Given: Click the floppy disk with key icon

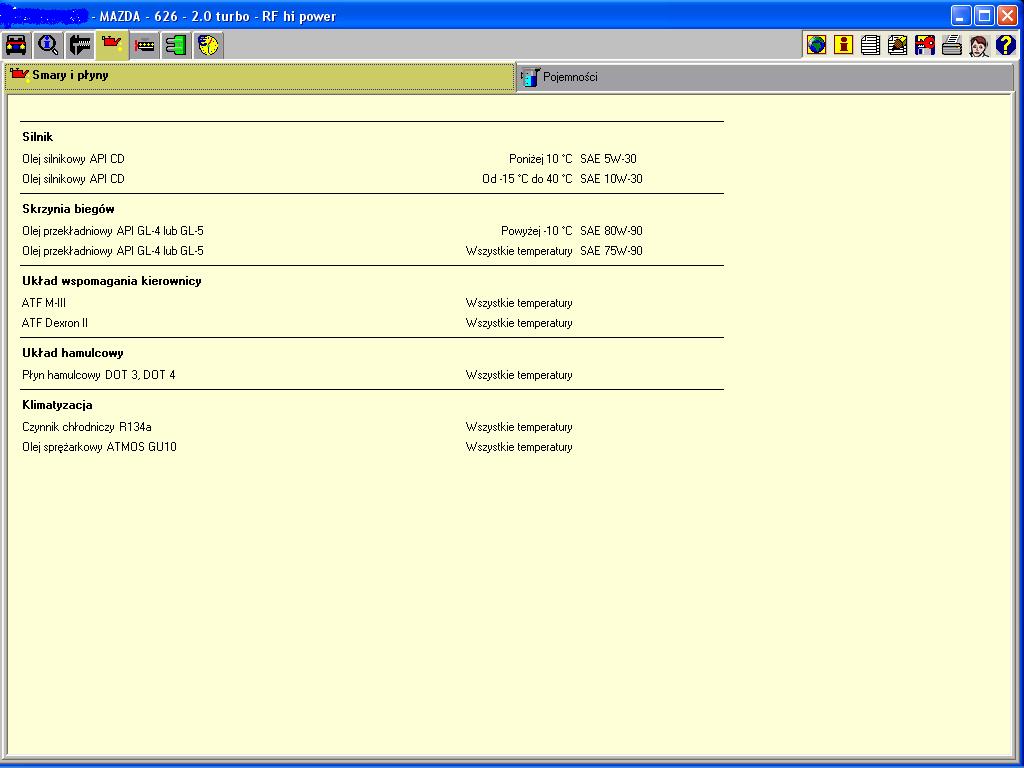Looking at the screenshot, I should (x=925, y=45).
